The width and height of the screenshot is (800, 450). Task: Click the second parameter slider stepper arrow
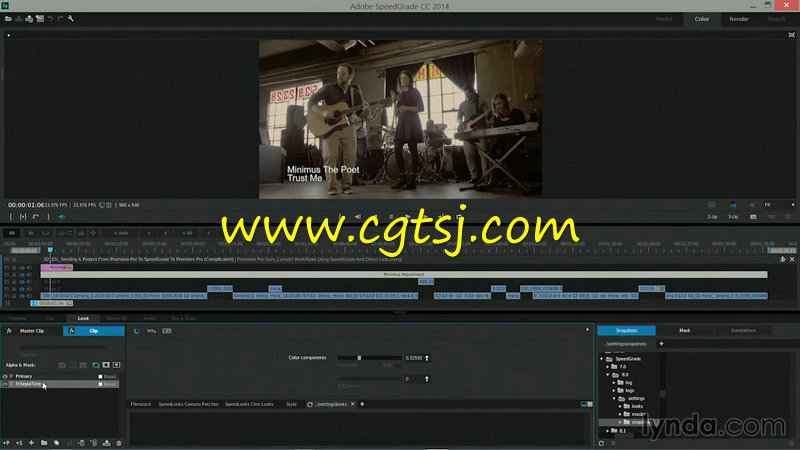click(427, 379)
